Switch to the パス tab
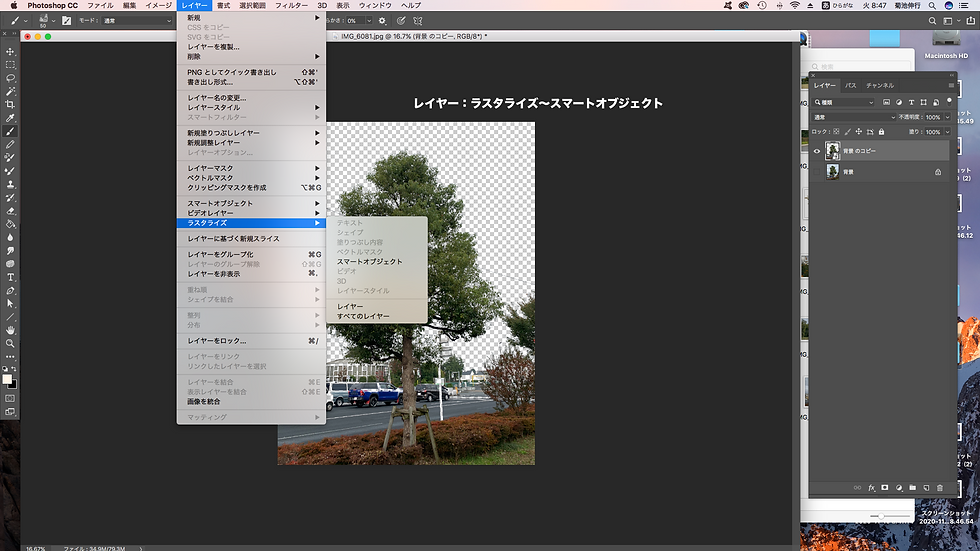 (851, 86)
